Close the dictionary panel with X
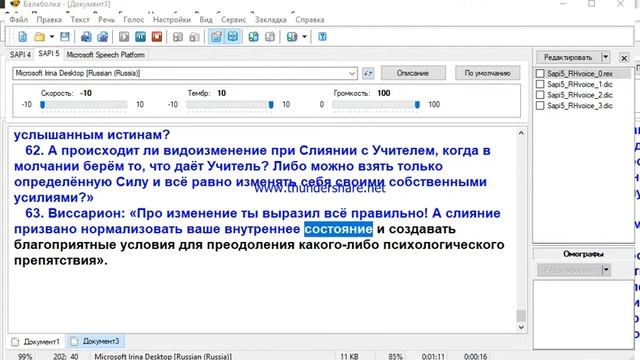Screen dimensions: 640x360 (x=624, y=58)
